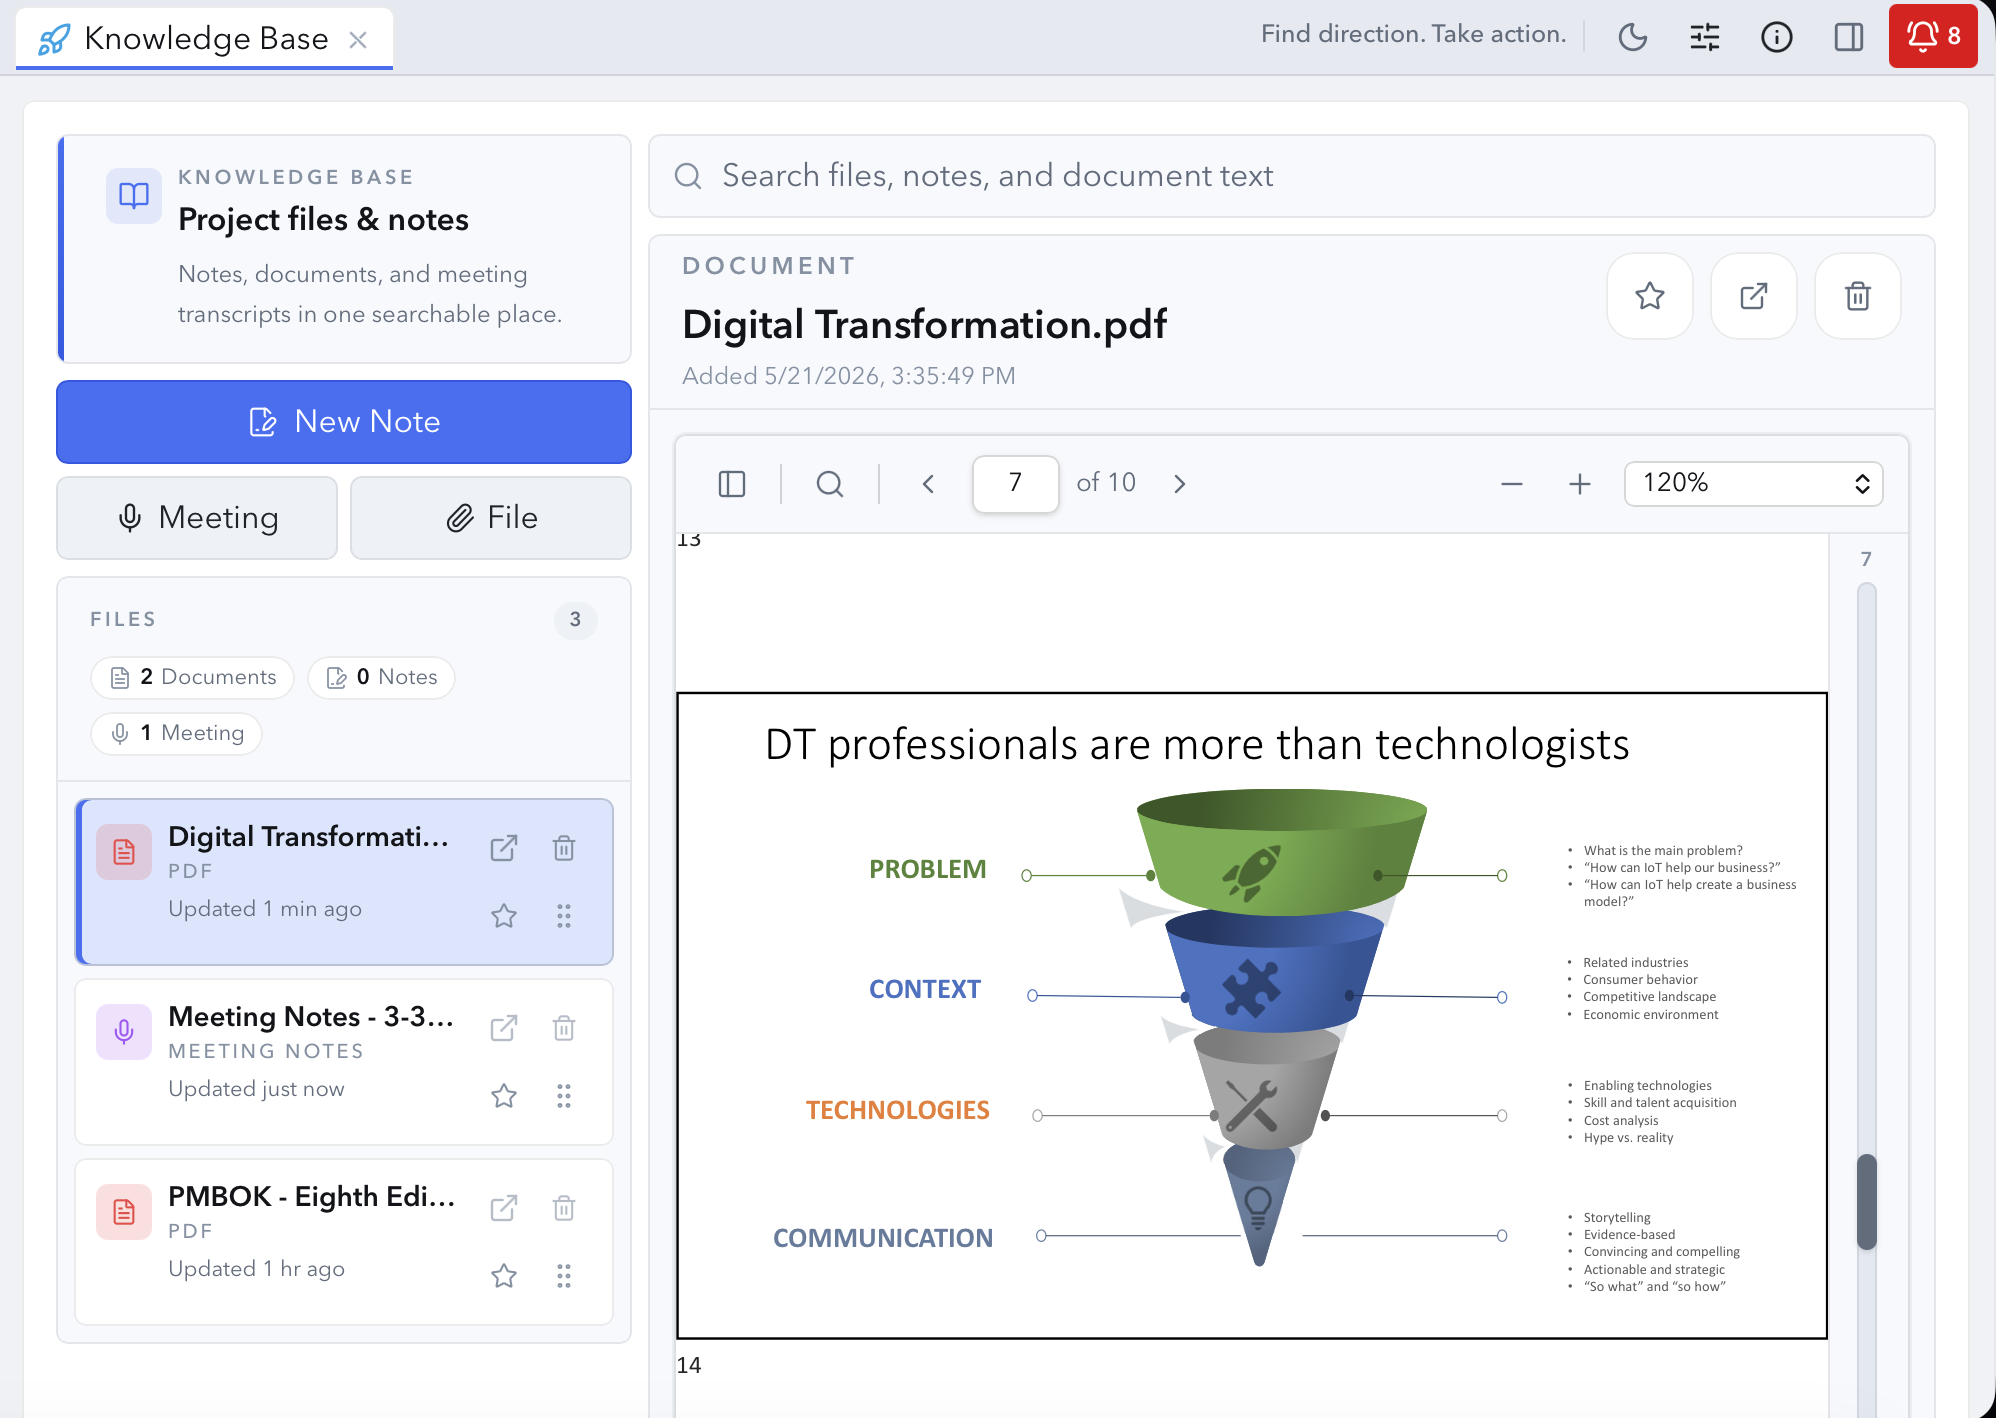Click PDF icon of Digital Transformati... card
The width and height of the screenshot is (1996, 1418).
point(124,852)
